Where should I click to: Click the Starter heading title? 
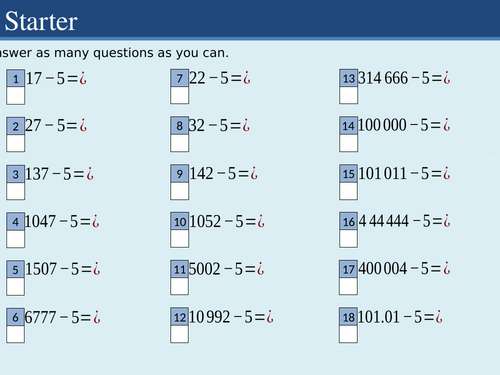(x=41, y=21)
